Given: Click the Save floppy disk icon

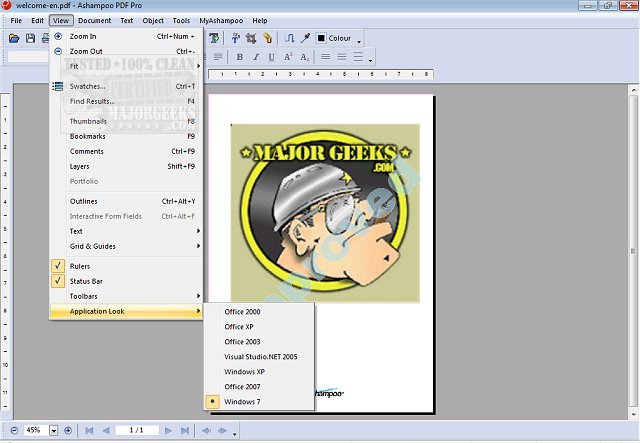Looking at the screenshot, I should (x=30, y=38).
